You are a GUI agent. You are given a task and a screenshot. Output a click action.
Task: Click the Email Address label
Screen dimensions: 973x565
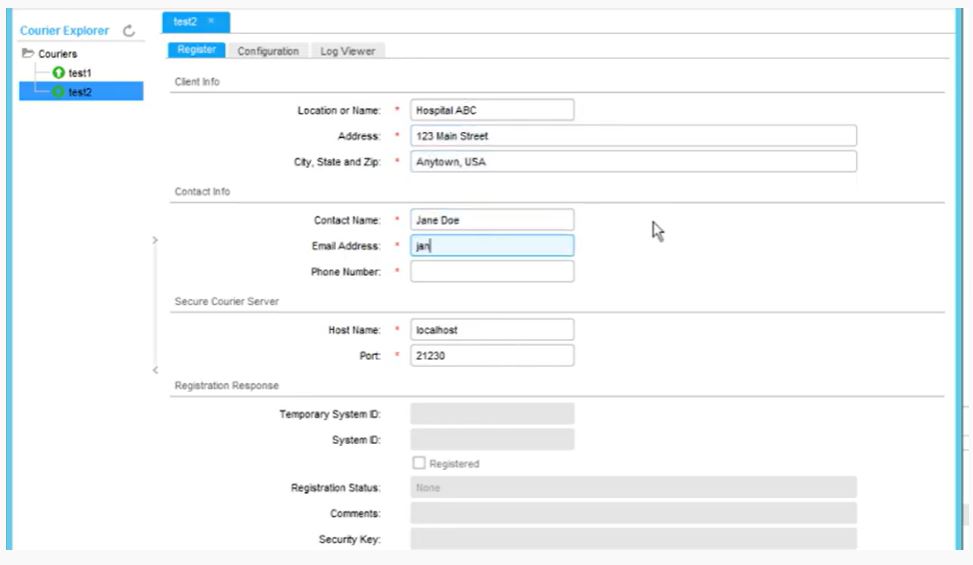tap(346, 246)
